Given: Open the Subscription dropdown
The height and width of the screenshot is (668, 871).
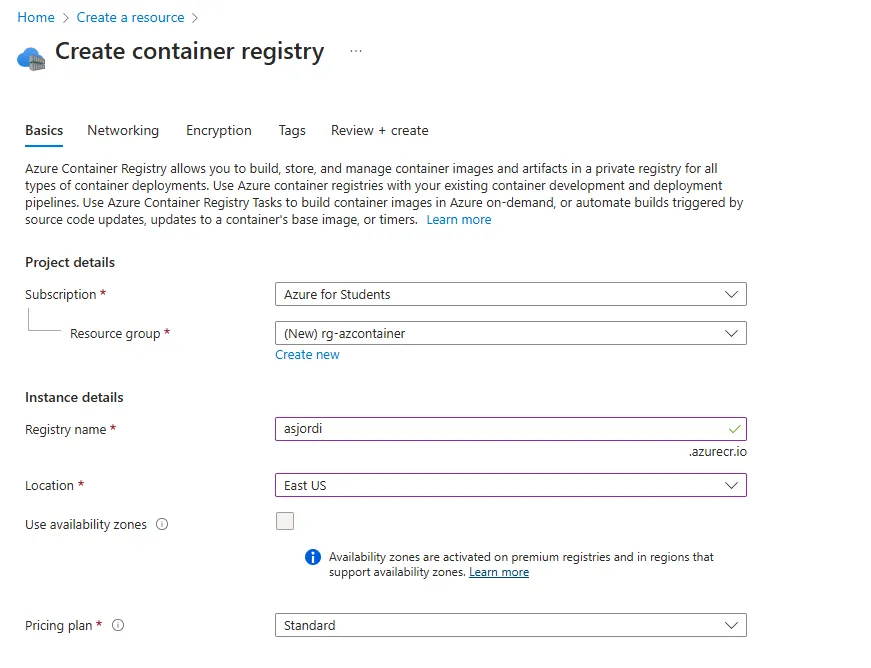Looking at the screenshot, I should pyautogui.click(x=510, y=294).
